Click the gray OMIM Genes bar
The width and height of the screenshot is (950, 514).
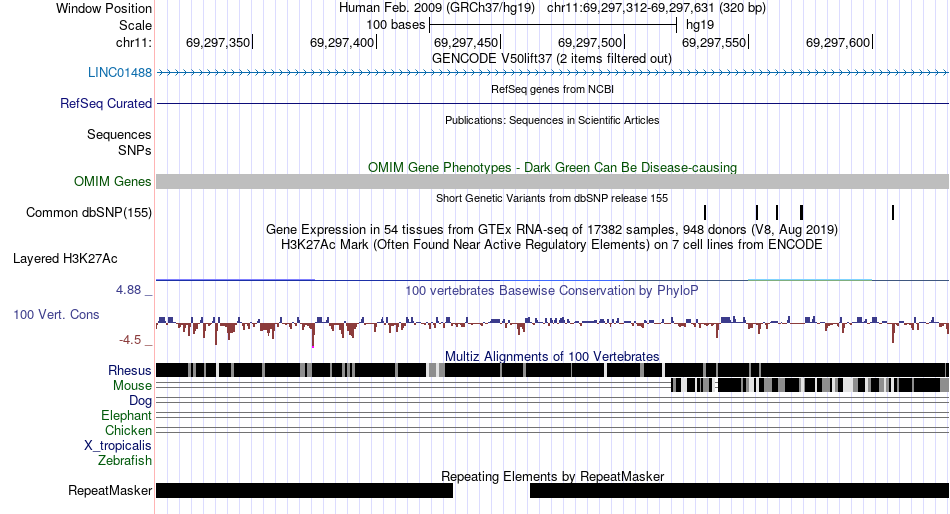[553, 182]
